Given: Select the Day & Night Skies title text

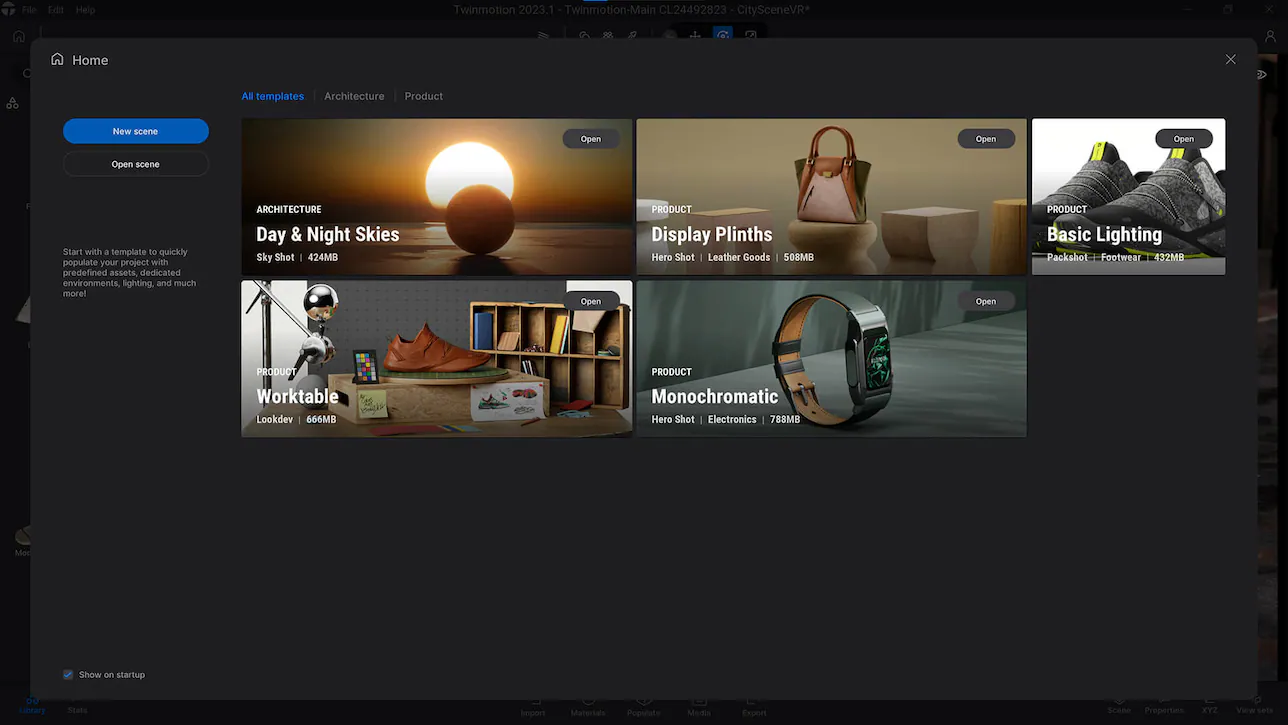Looking at the screenshot, I should [x=327, y=235].
